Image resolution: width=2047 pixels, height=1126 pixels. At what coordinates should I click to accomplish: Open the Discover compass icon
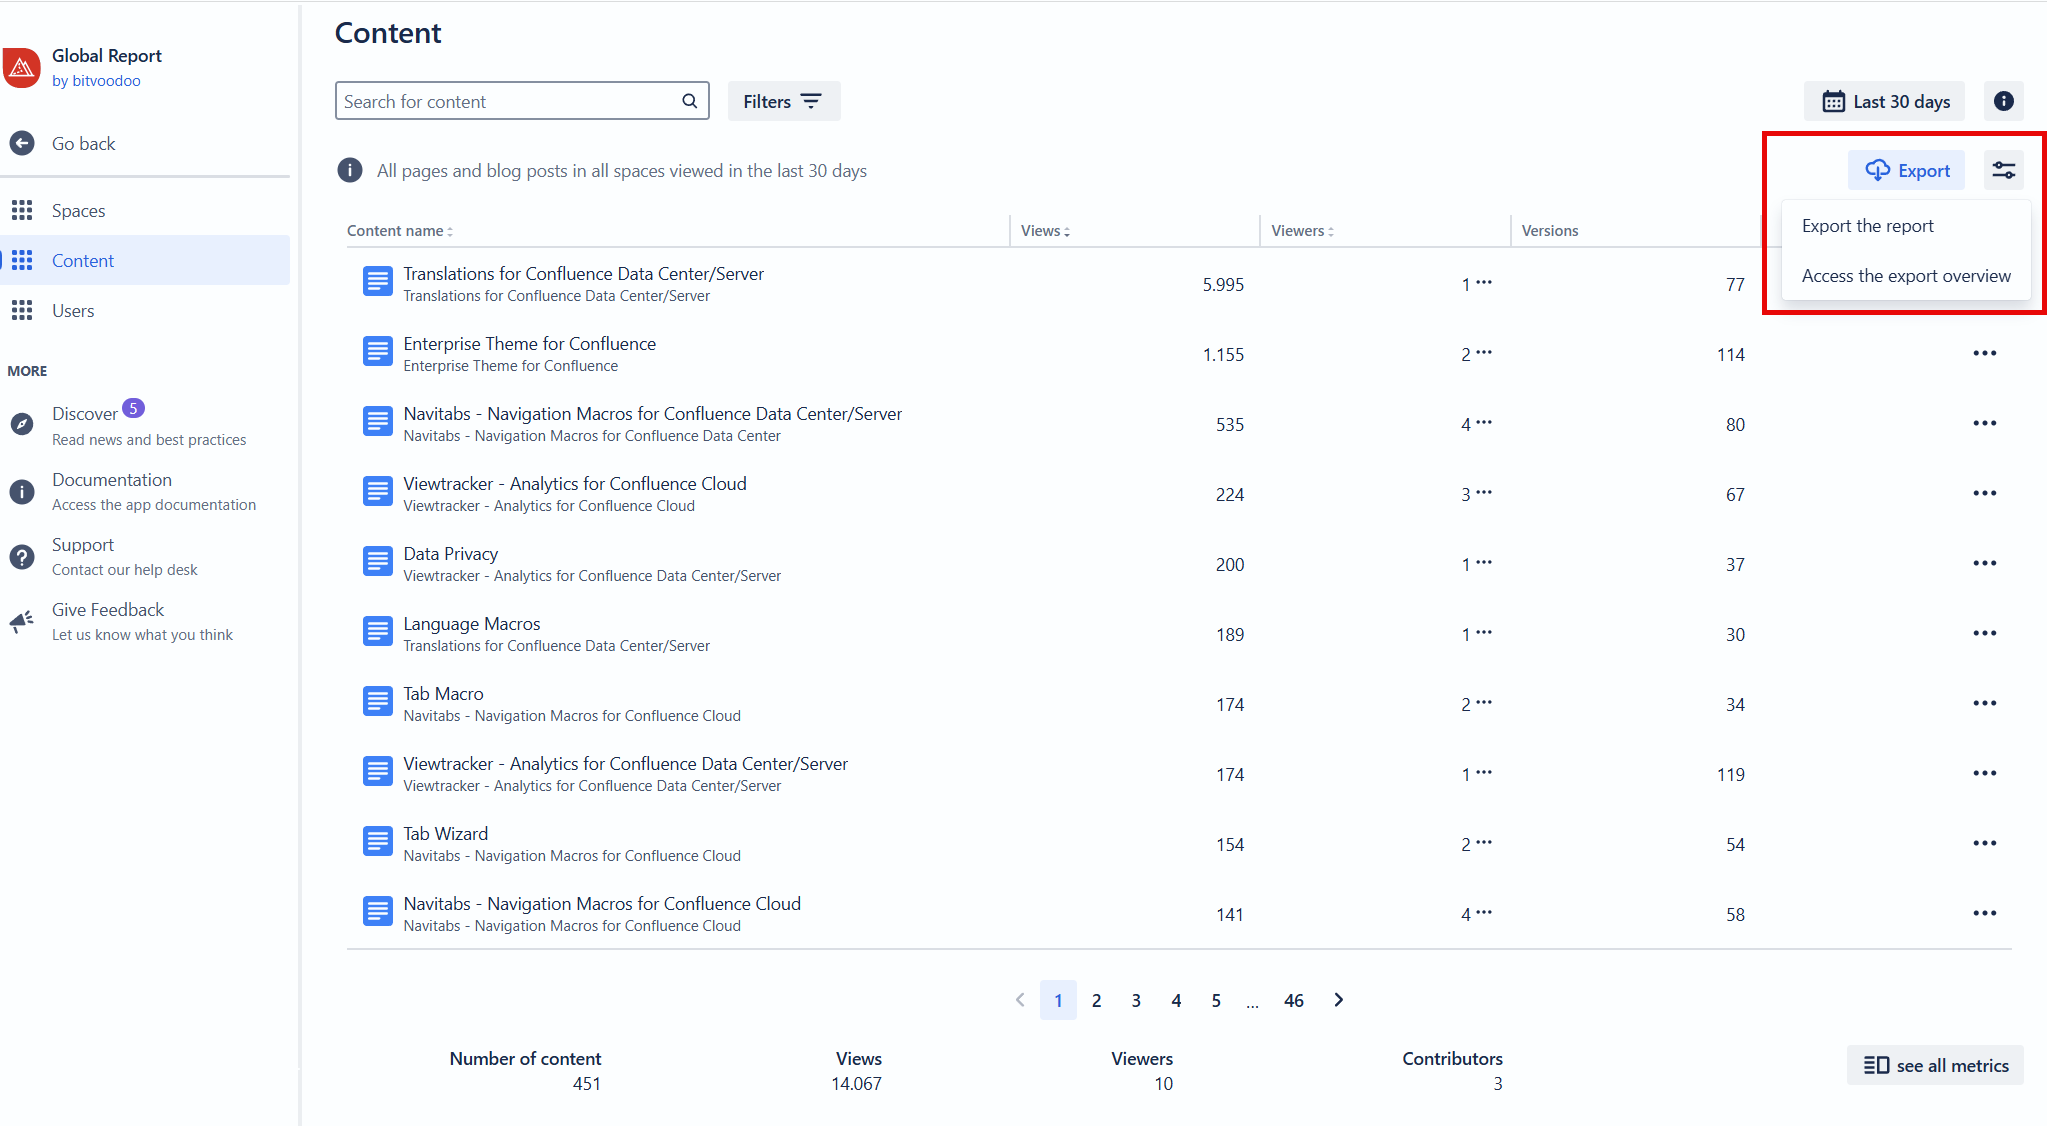click(x=22, y=424)
